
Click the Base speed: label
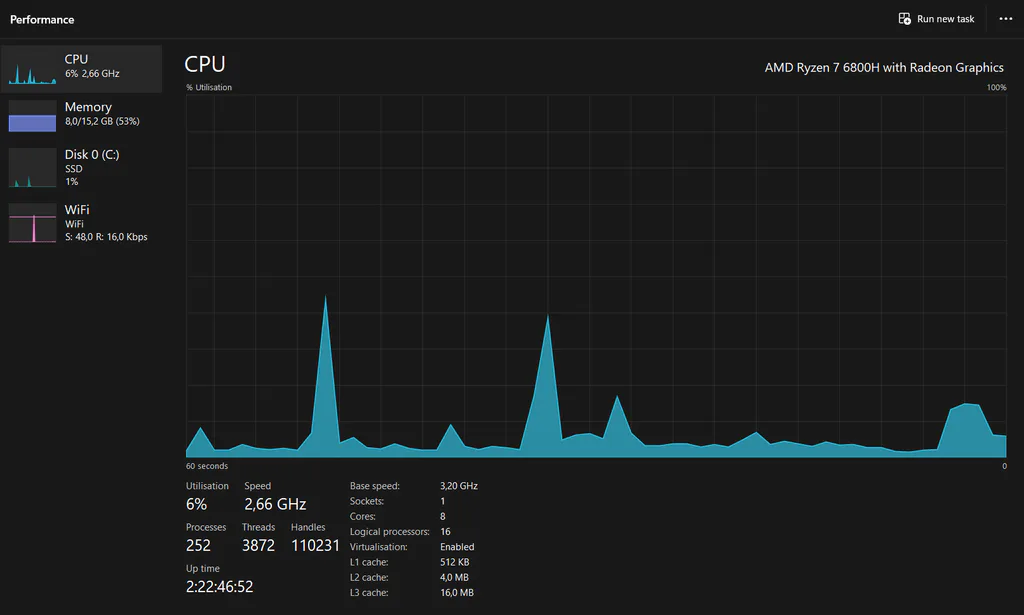click(x=375, y=486)
